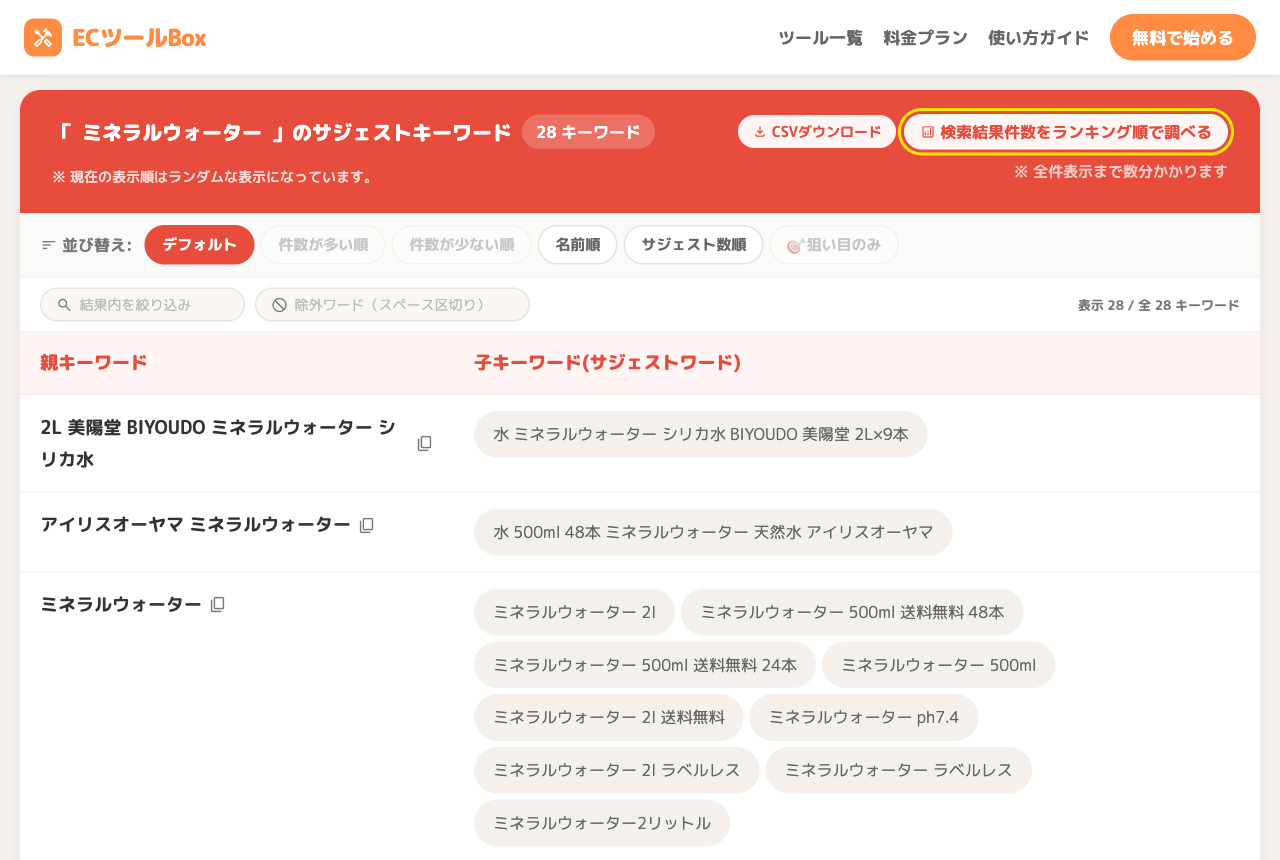
Task: Sort keywords by 名前順
Action: pyautogui.click(x=577, y=245)
